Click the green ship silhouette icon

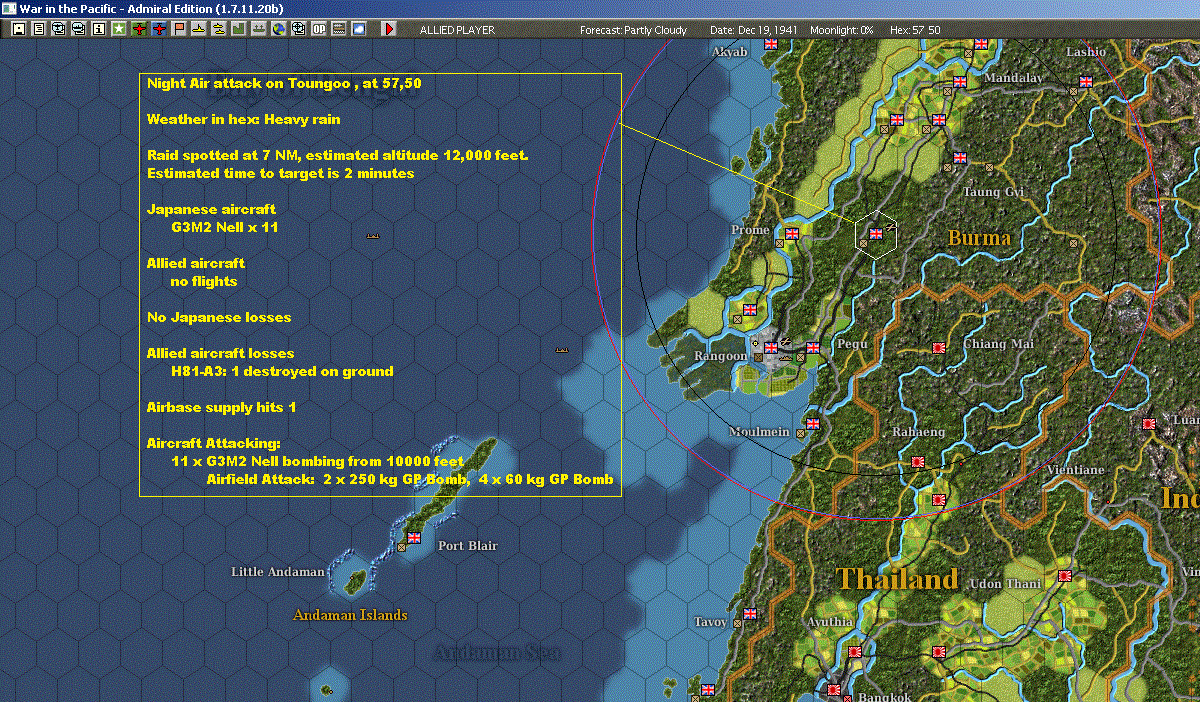tap(258, 29)
